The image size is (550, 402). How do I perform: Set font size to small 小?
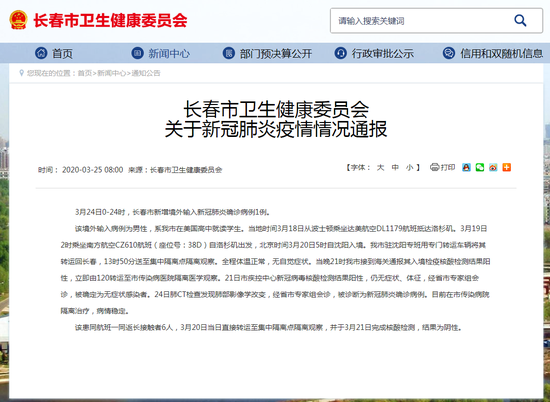[x=409, y=168]
